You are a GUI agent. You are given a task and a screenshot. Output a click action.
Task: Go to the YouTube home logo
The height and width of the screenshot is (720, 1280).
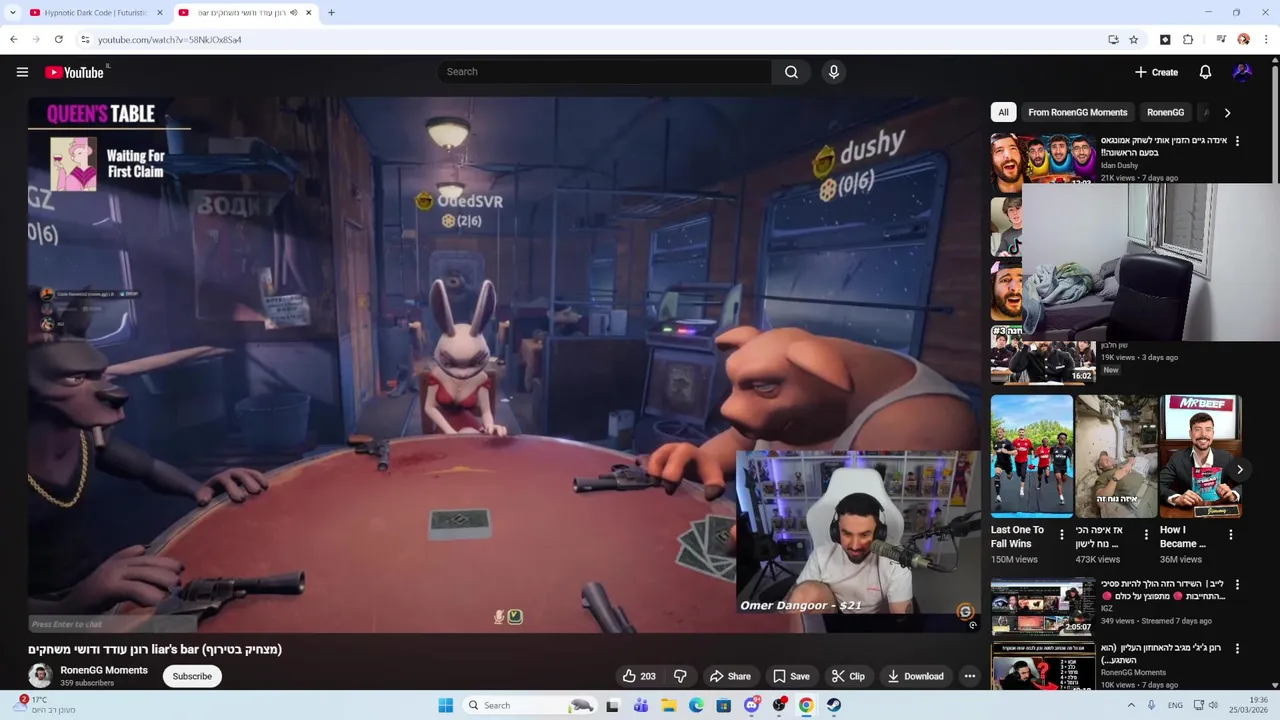point(75,72)
